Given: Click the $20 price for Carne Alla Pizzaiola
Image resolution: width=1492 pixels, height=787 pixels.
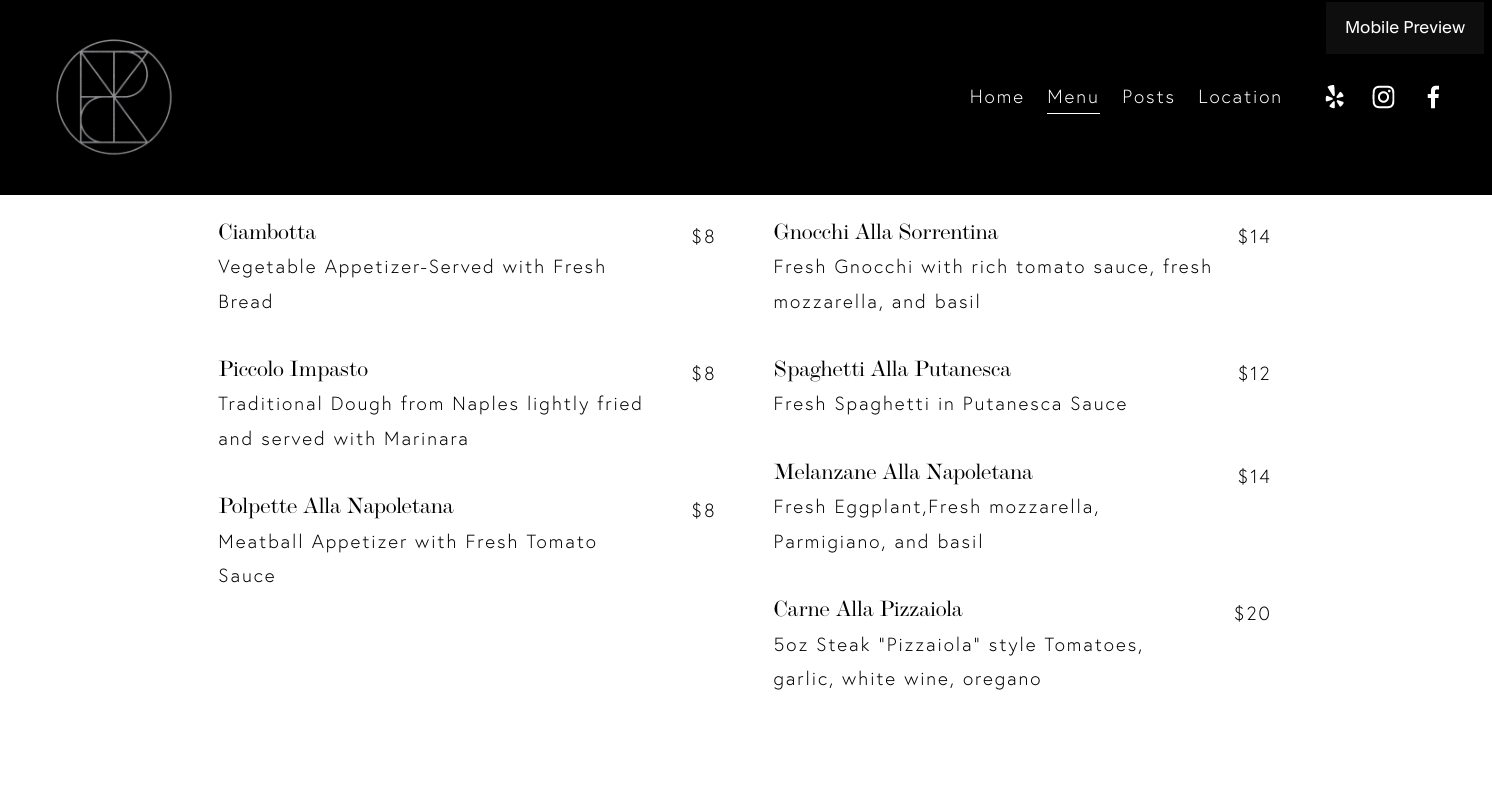Looking at the screenshot, I should tap(1252, 614).
